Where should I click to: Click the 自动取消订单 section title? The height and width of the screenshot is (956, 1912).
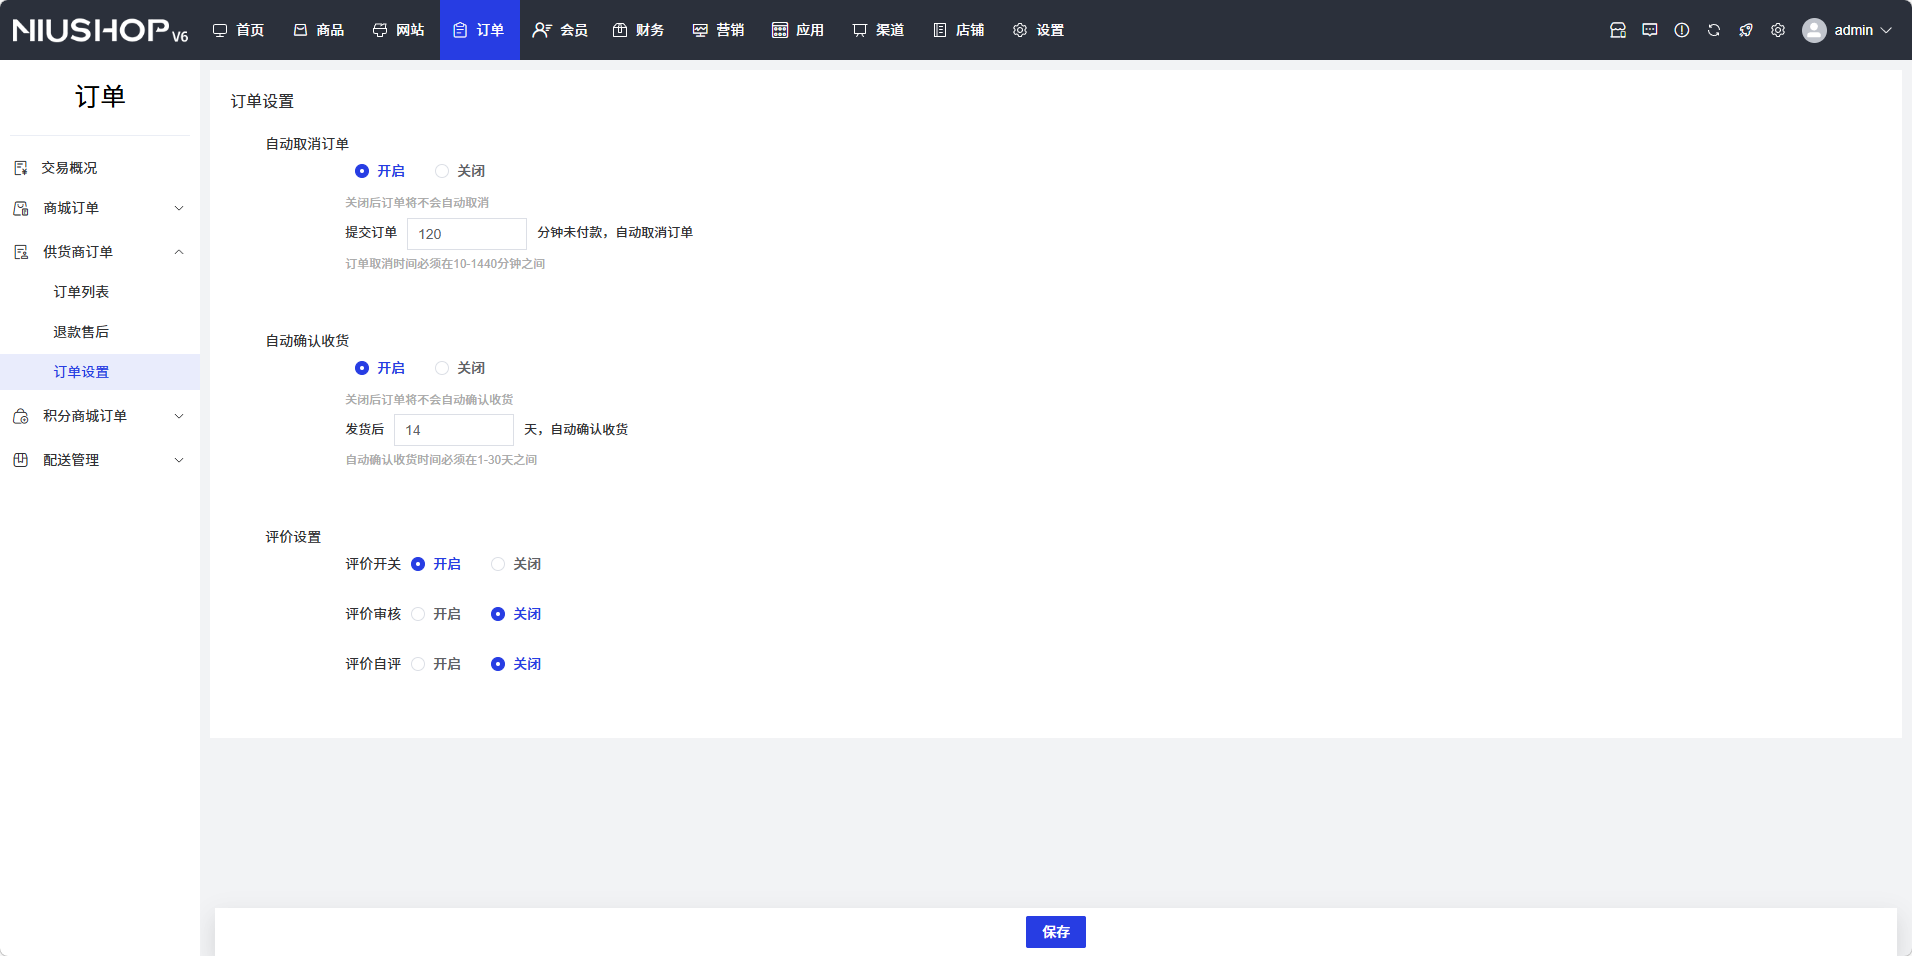pos(307,144)
